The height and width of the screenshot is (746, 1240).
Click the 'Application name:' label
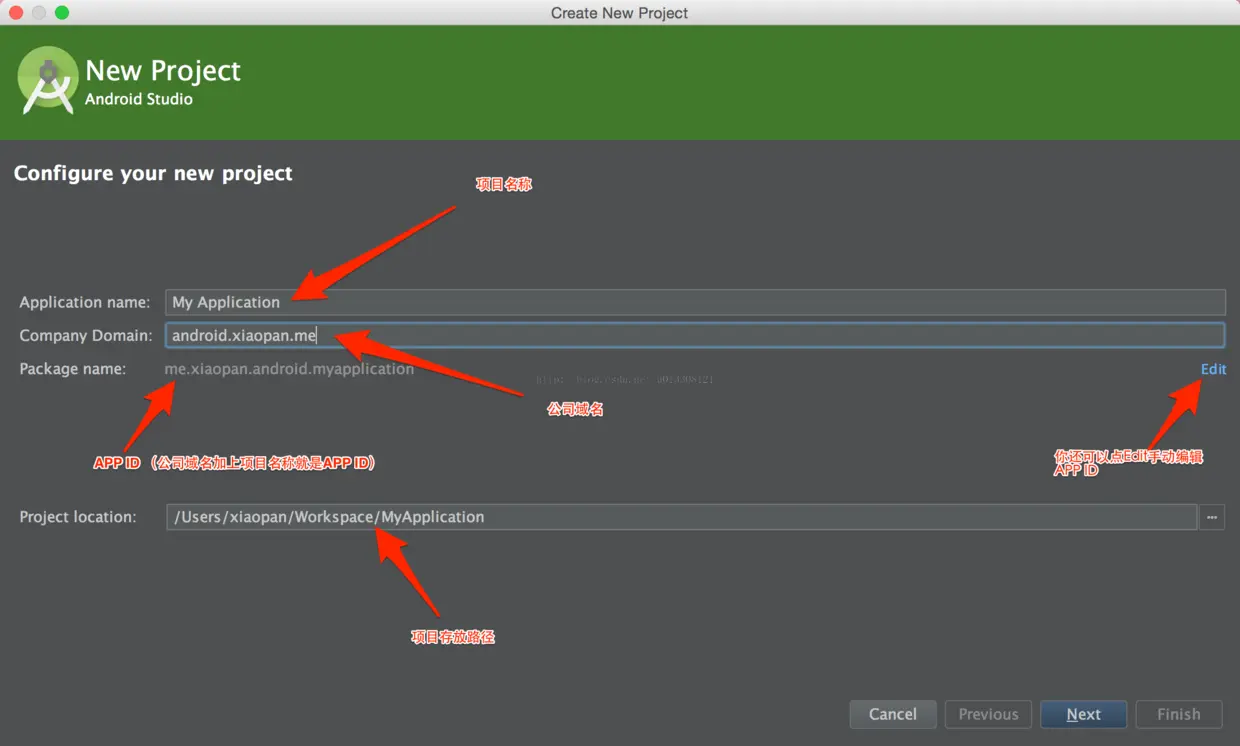click(85, 302)
